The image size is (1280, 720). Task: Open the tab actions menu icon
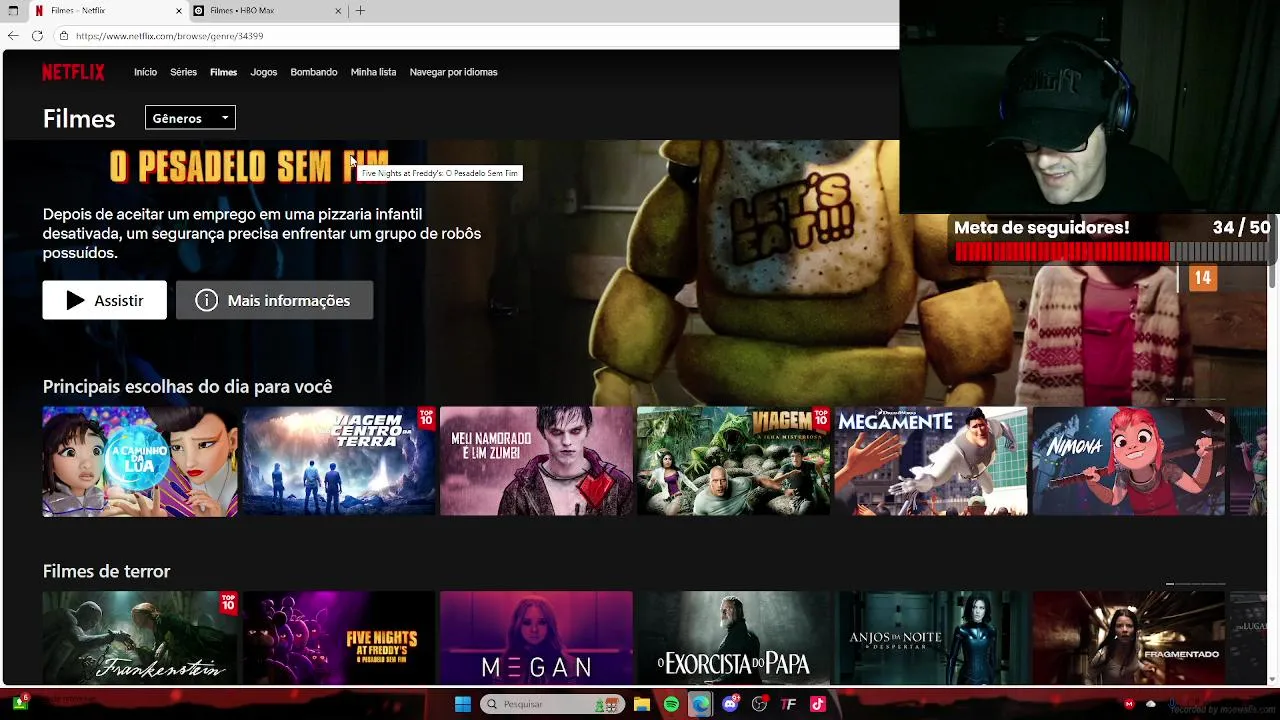[x=13, y=11]
